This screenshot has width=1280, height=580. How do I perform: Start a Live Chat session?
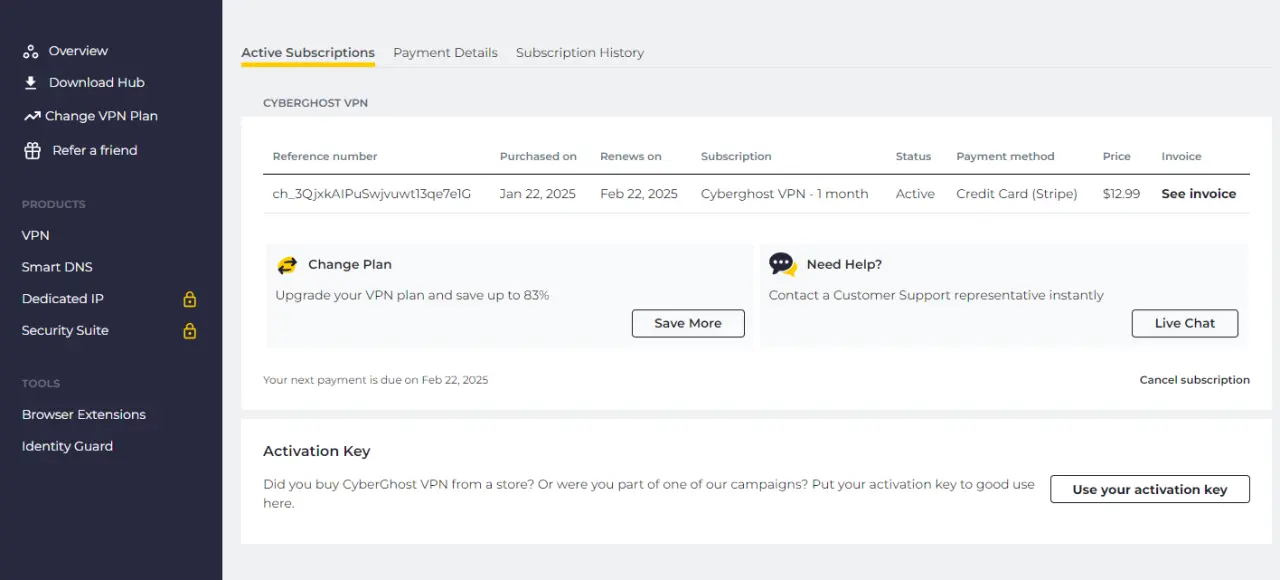coord(1185,323)
